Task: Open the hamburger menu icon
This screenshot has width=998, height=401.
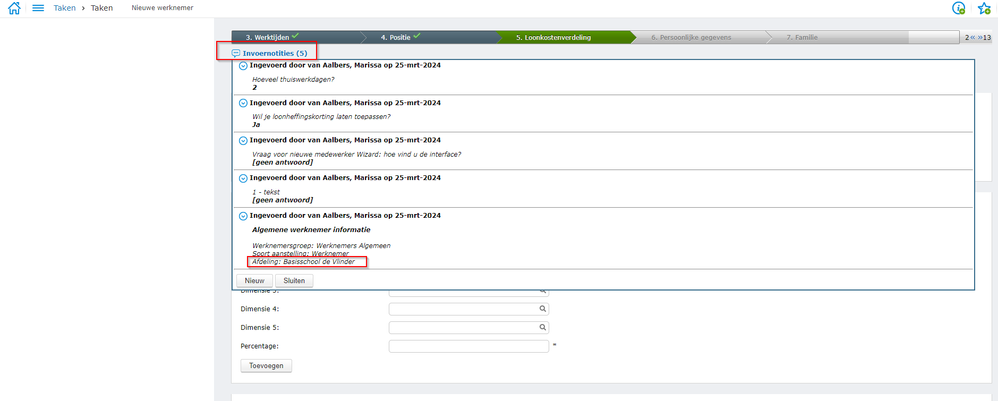Action: 38,8
